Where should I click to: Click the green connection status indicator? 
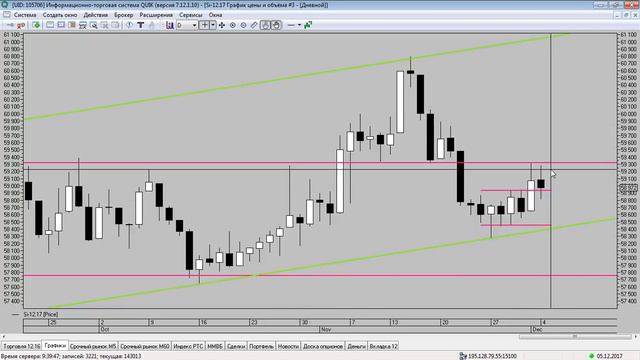click(x=591, y=356)
